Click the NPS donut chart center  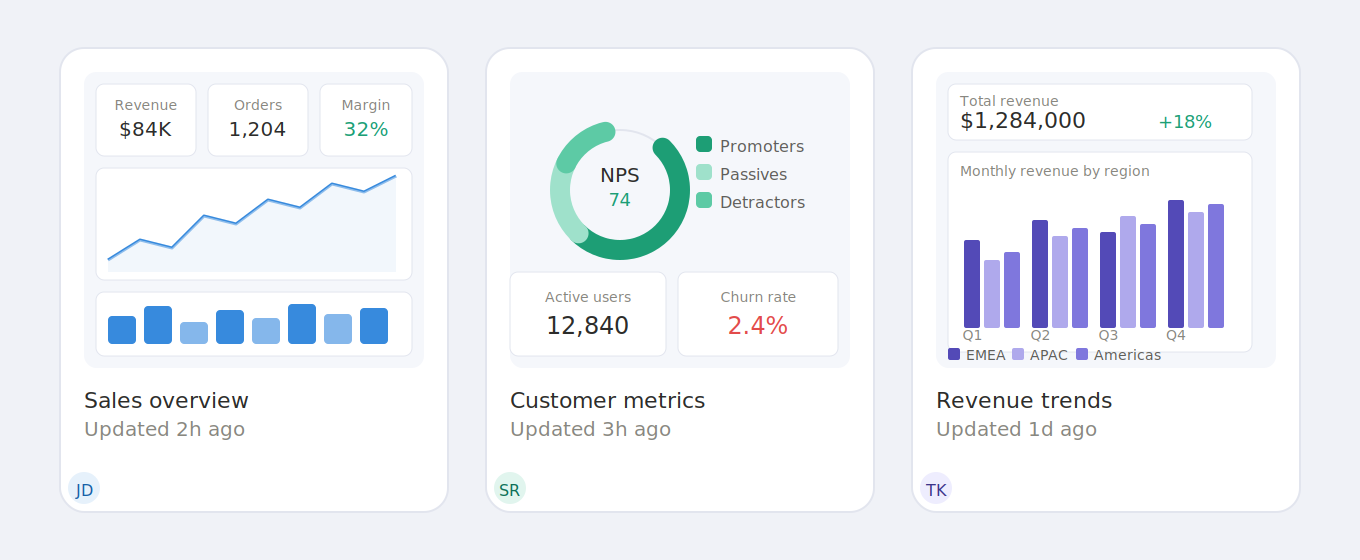click(x=620, y=189)
